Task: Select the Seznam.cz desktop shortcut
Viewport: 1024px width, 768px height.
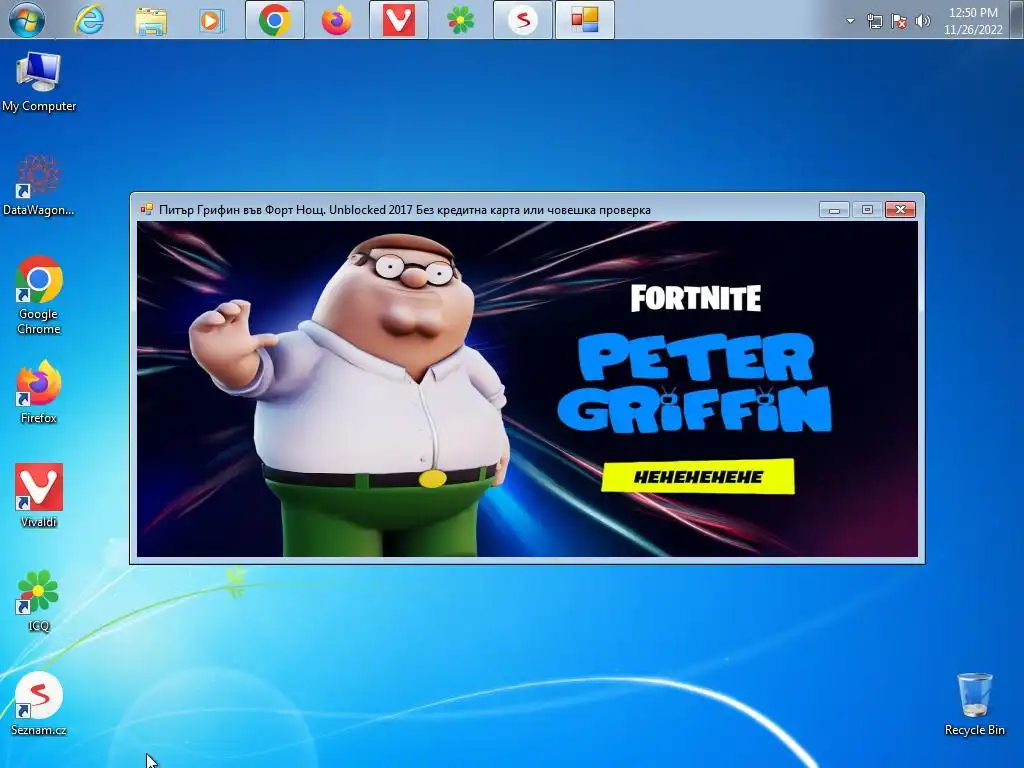Action: pos(39,704)
